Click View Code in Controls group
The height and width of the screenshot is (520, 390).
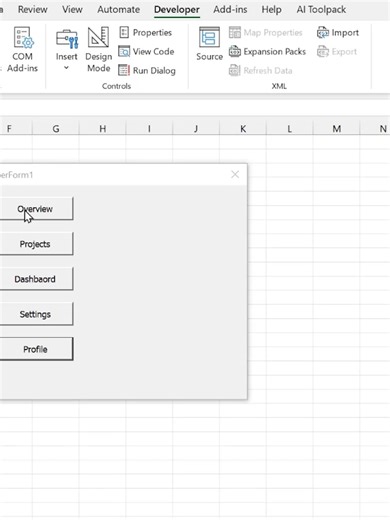pos(146,52)
